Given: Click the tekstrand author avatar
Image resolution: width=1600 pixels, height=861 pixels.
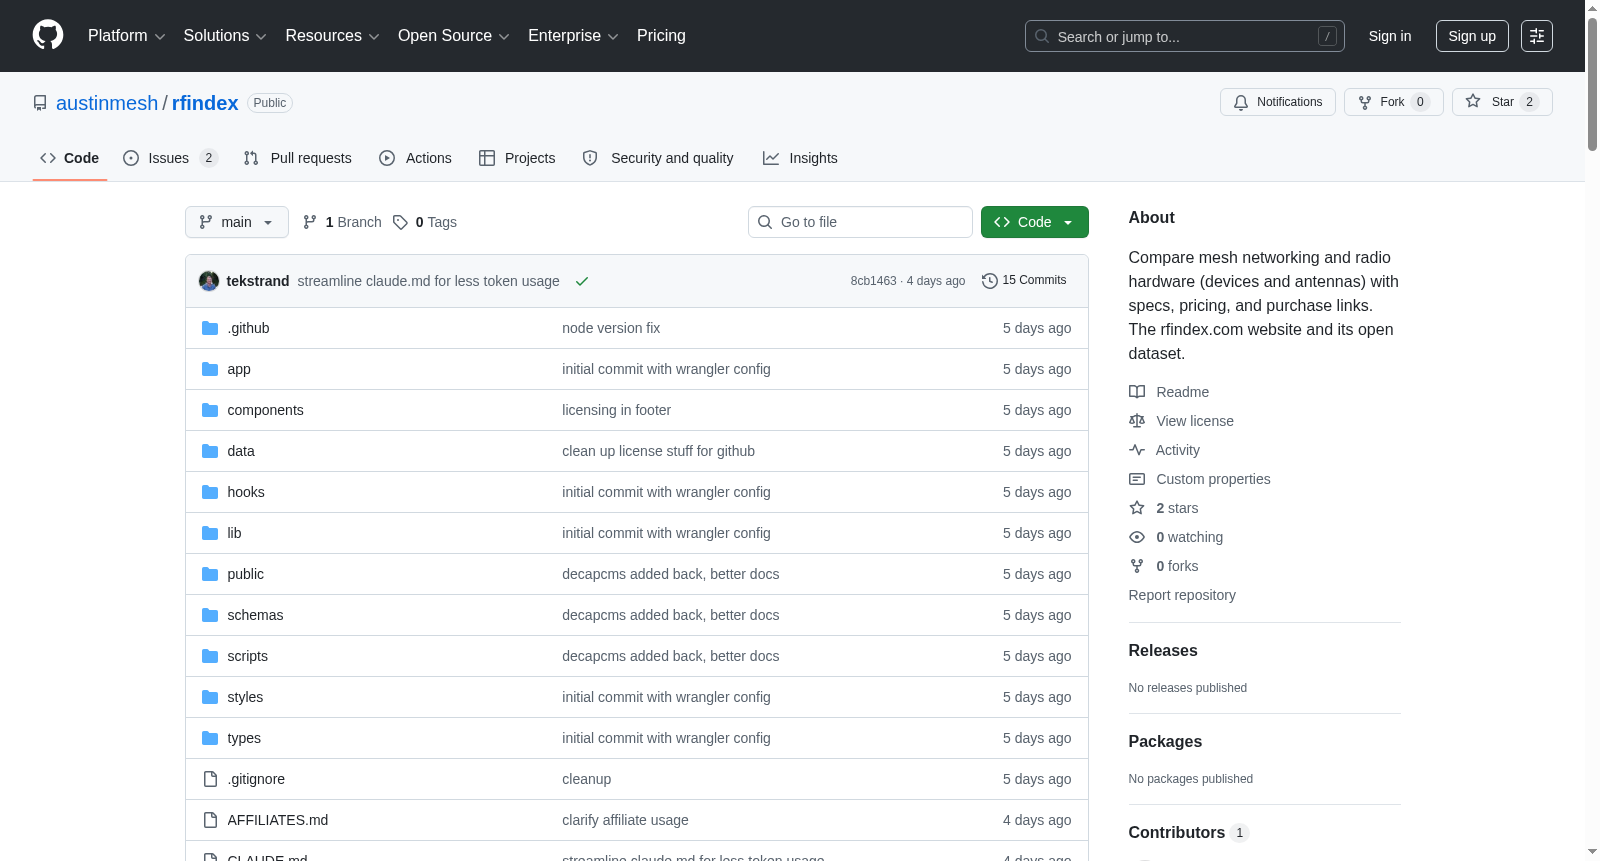Looking at the screenshot, I should pyautogui.click(x=209, y=281).
